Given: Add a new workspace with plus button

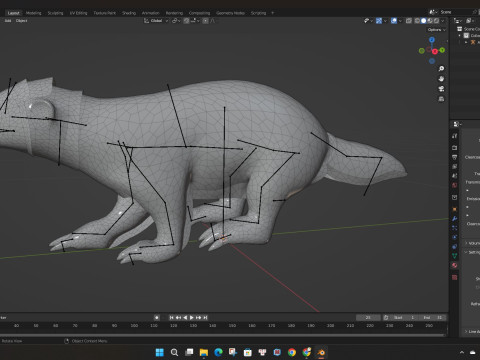Looking at the screenshot, I should point(272,13).
